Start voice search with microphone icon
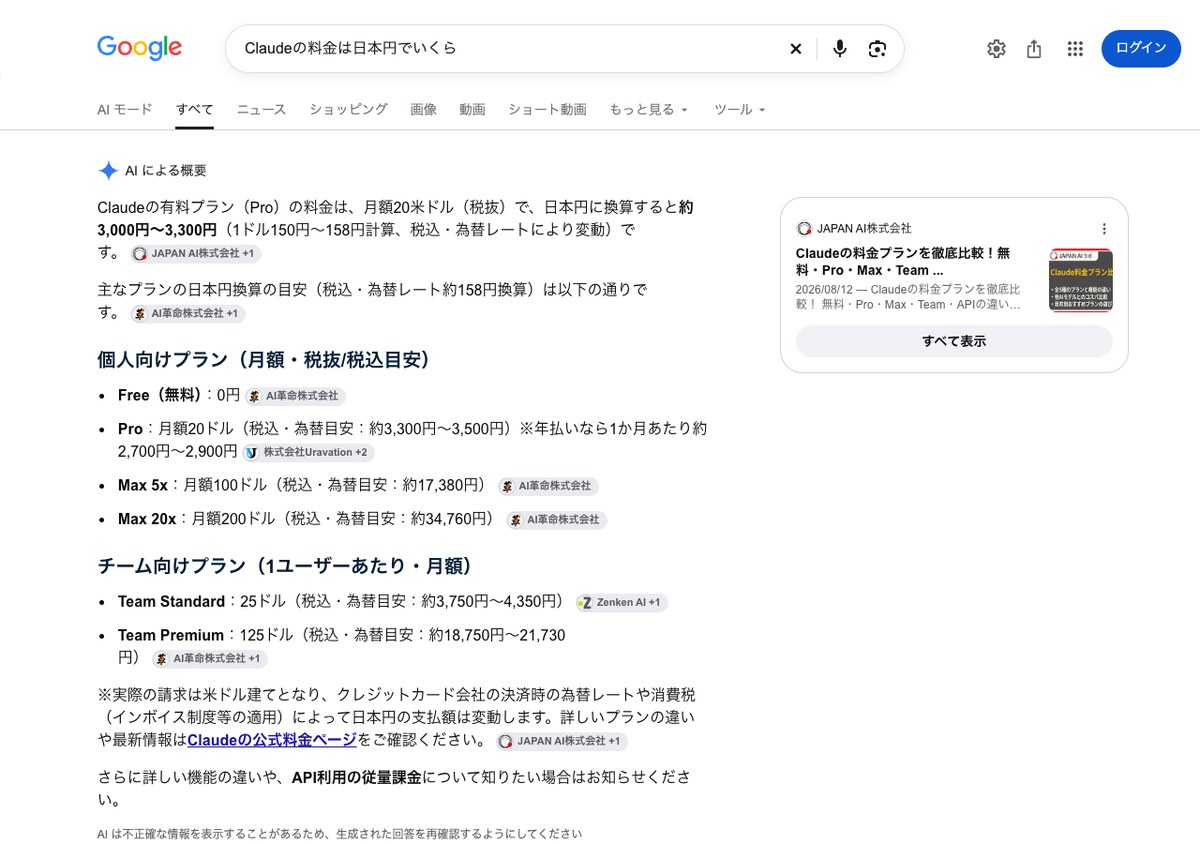 tap(840, 48)
